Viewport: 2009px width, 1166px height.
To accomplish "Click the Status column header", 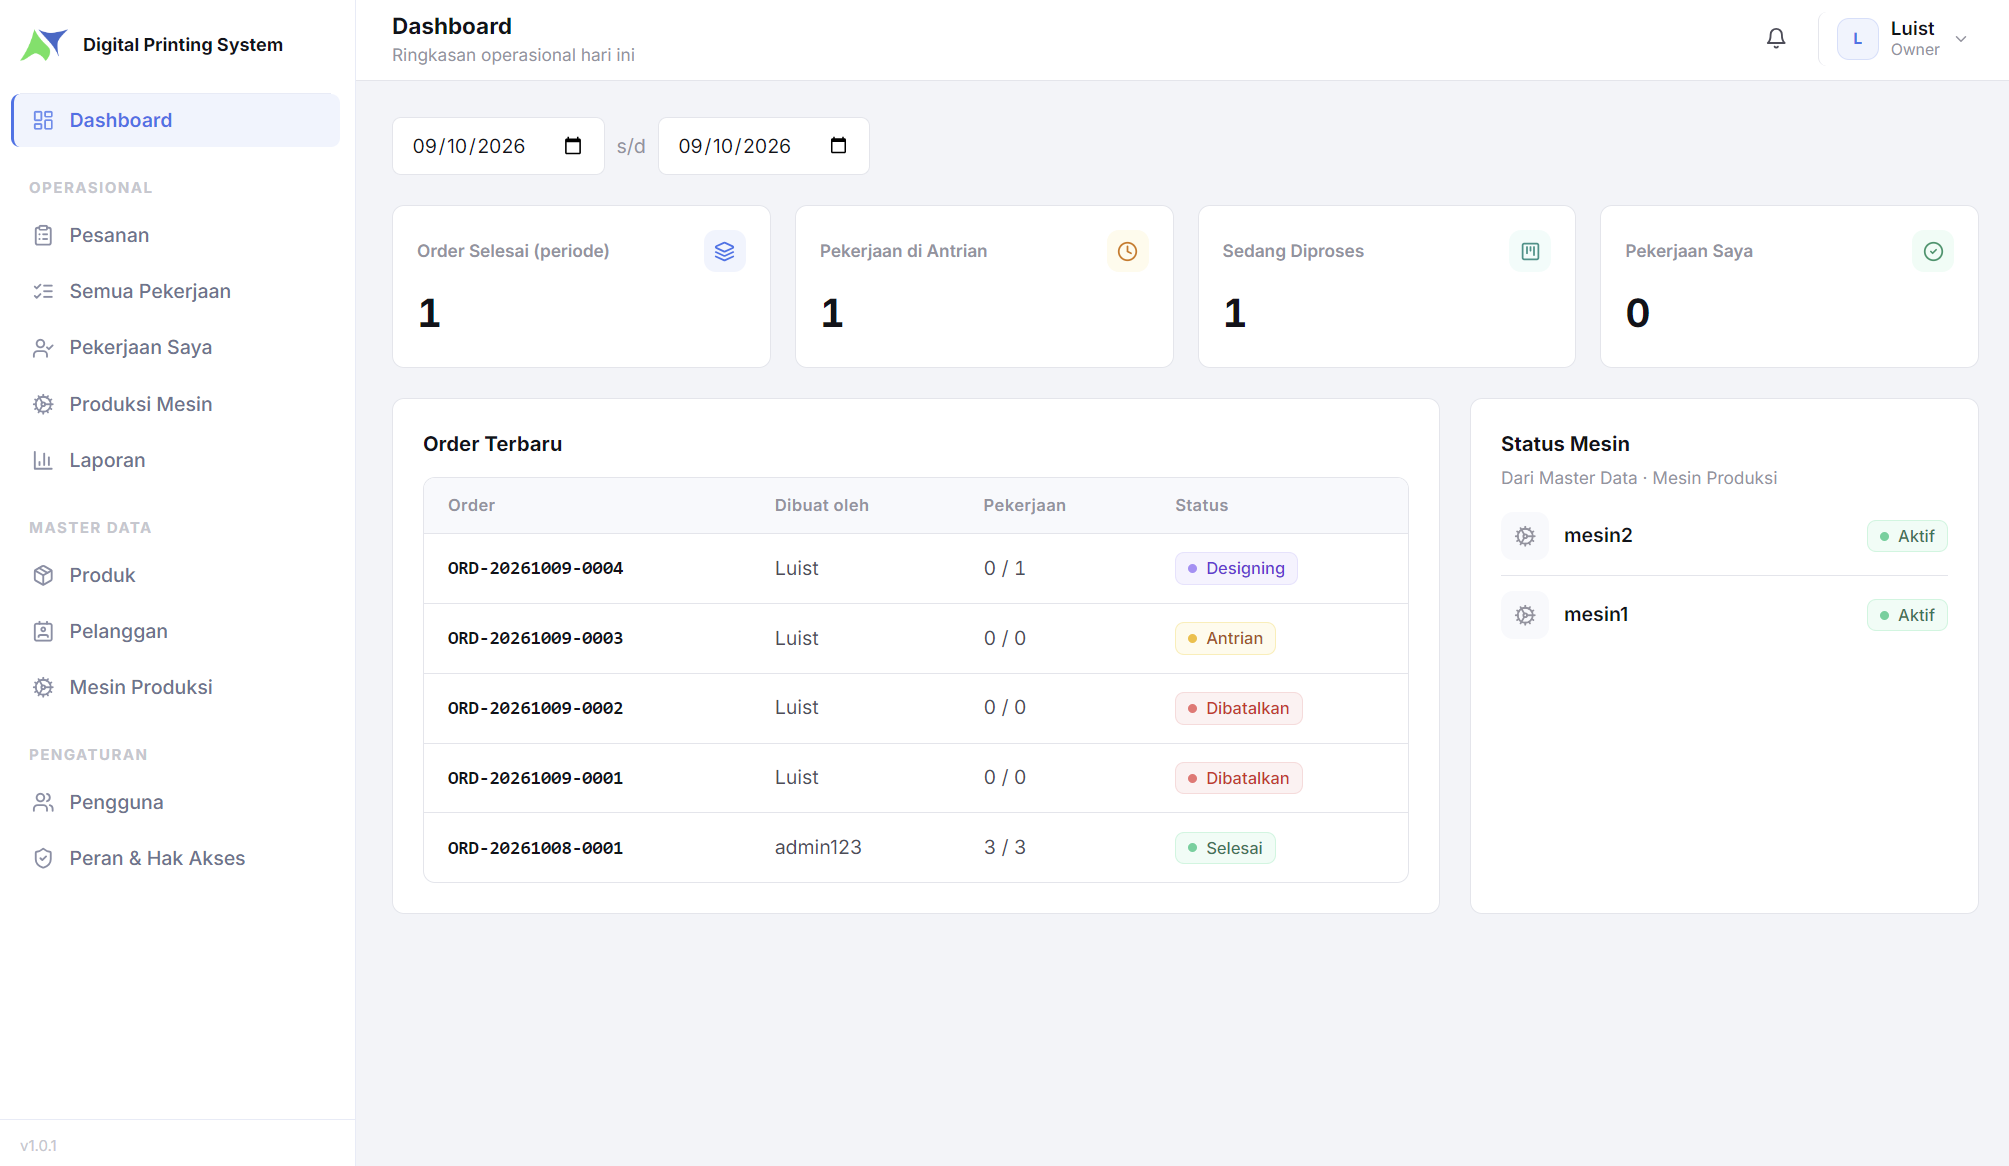I will coord(1201,505).
